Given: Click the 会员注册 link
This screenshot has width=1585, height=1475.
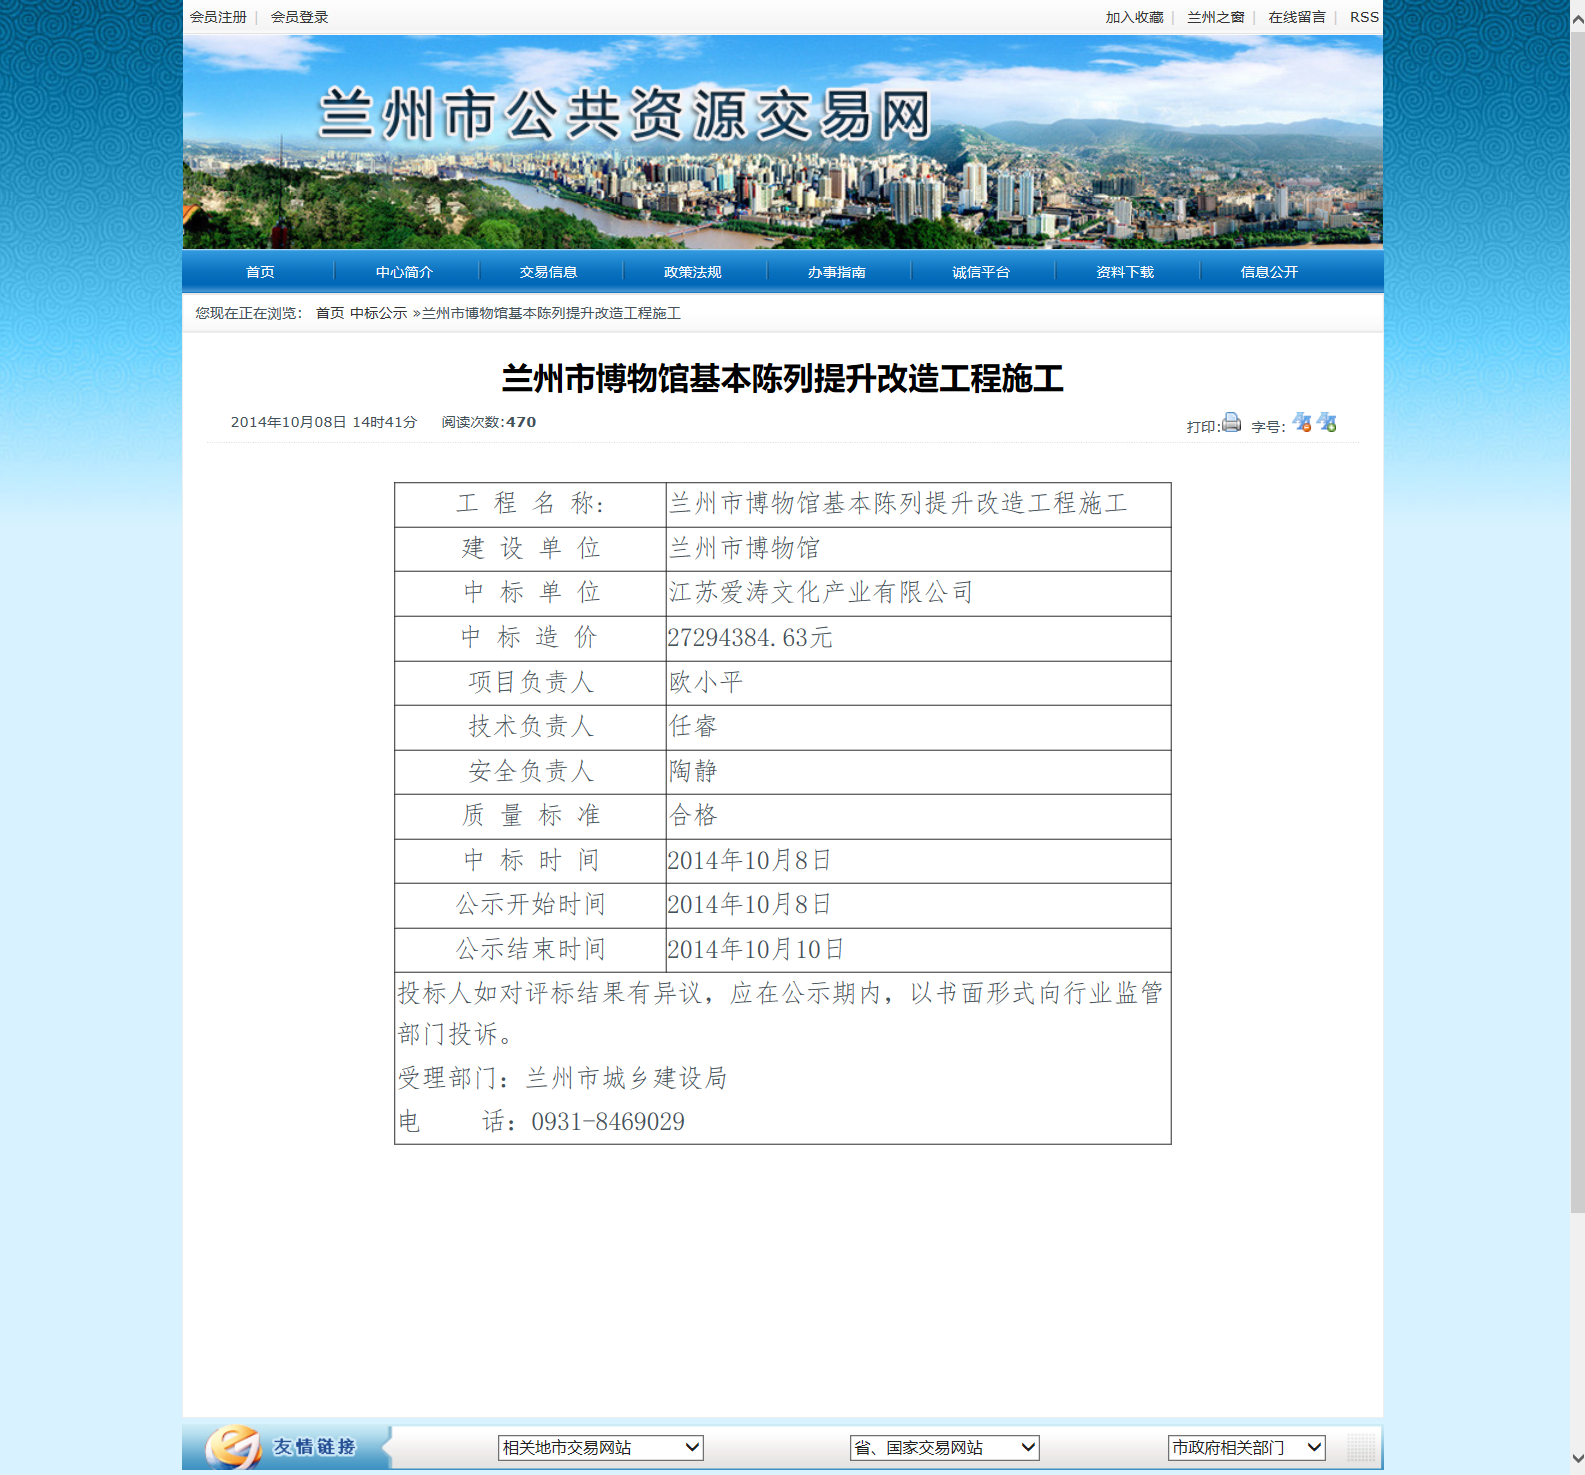Looking at the screenshot, I should (218, 17).
